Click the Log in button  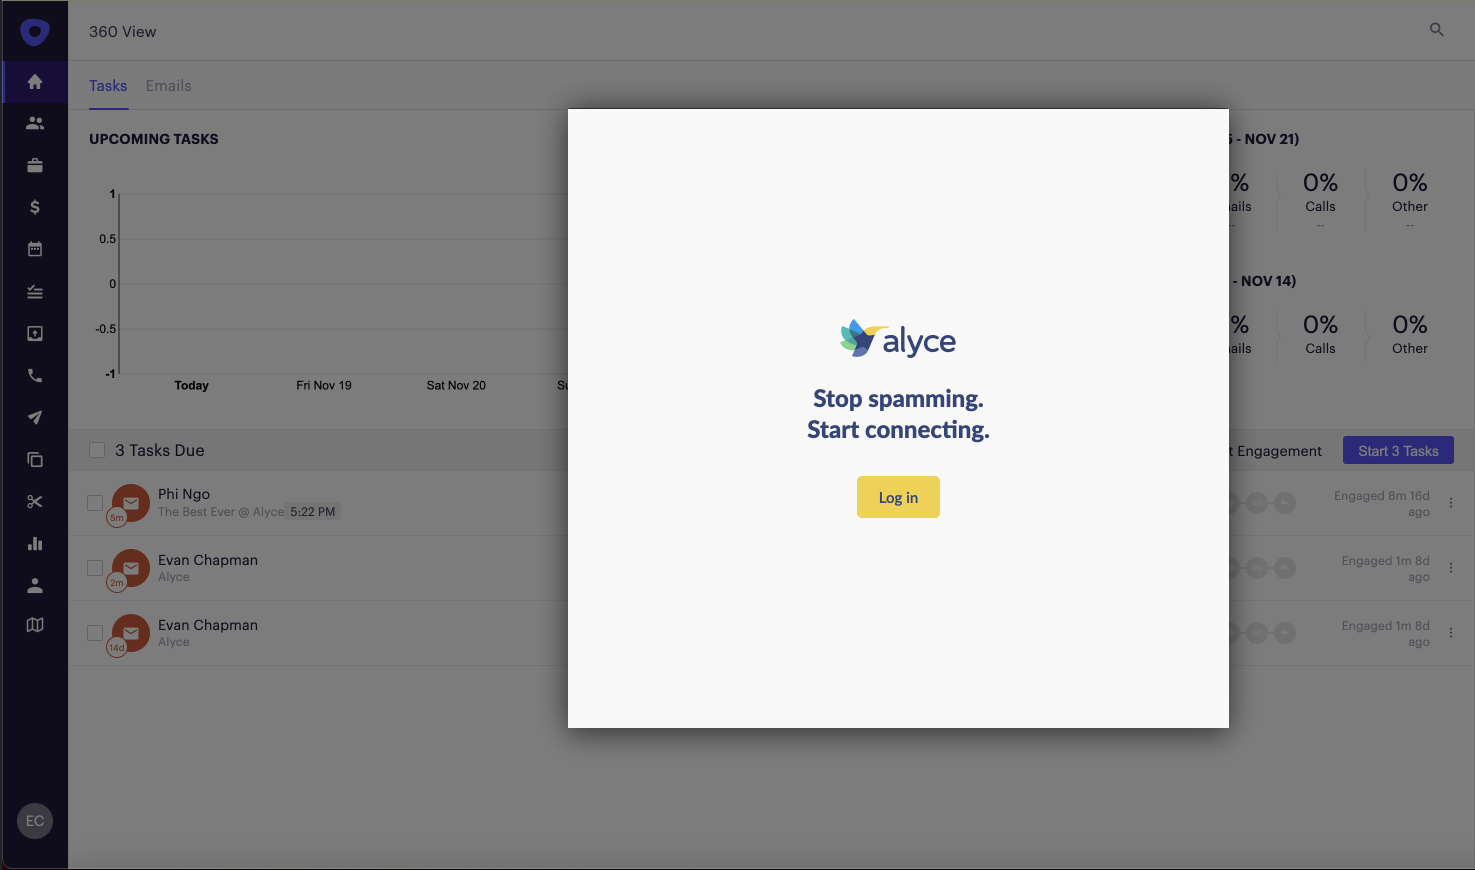click(x=898, y=497)
